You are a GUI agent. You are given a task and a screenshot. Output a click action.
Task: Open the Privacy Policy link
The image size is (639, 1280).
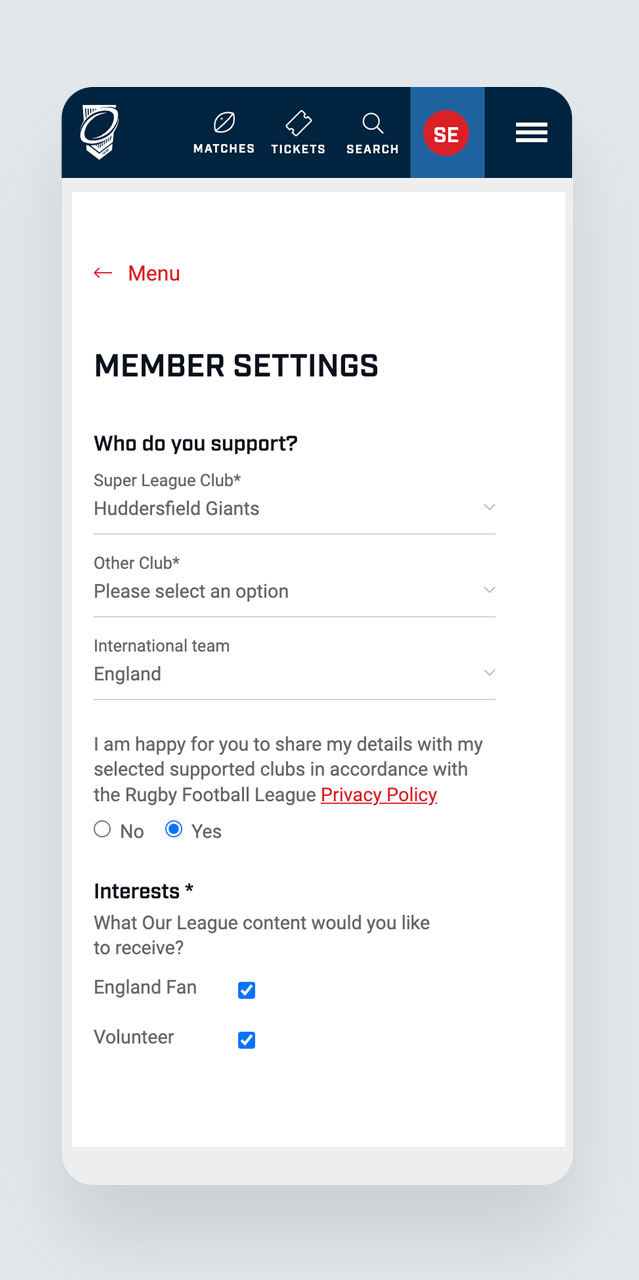click(x=378, y=794)
